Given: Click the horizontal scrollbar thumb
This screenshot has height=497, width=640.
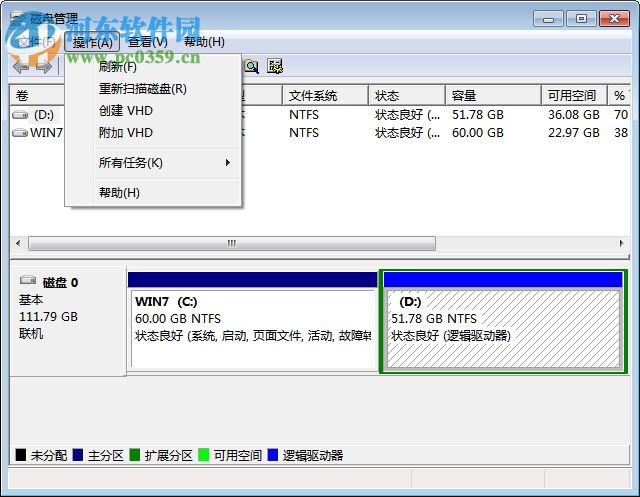Looking at the screenshot, I should tap(232, 244).
